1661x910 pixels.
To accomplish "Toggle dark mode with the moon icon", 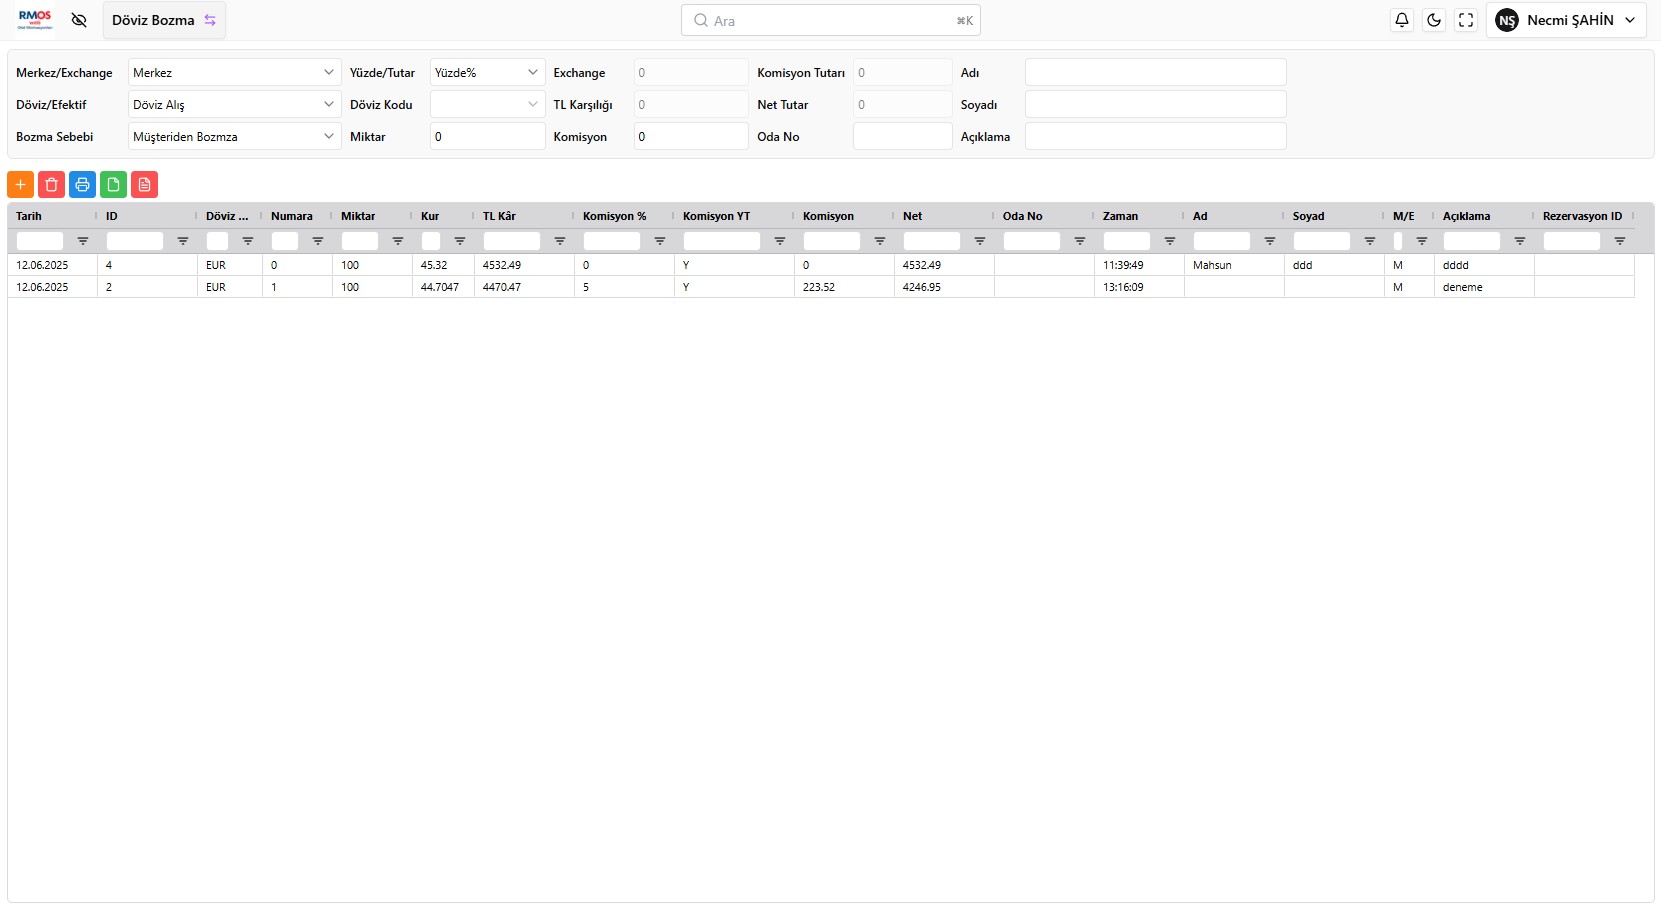I will [x=1434, y=20].
